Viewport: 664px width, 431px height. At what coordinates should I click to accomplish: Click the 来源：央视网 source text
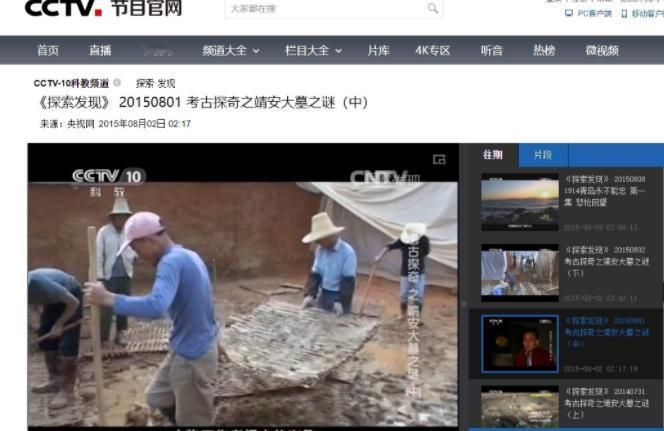[67, 124]
